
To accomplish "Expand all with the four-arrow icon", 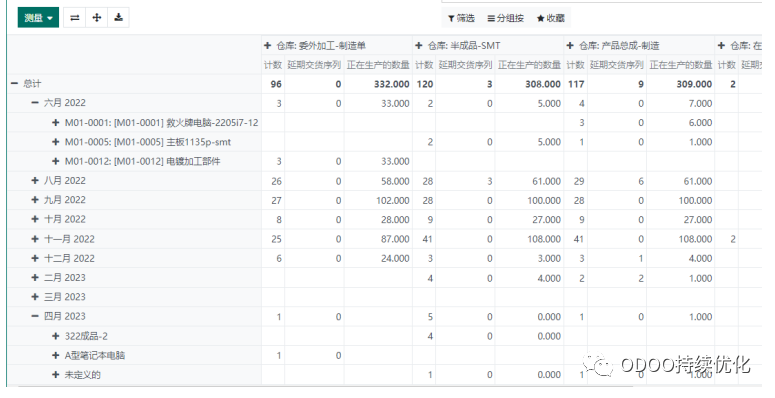I will pos(97,18).
